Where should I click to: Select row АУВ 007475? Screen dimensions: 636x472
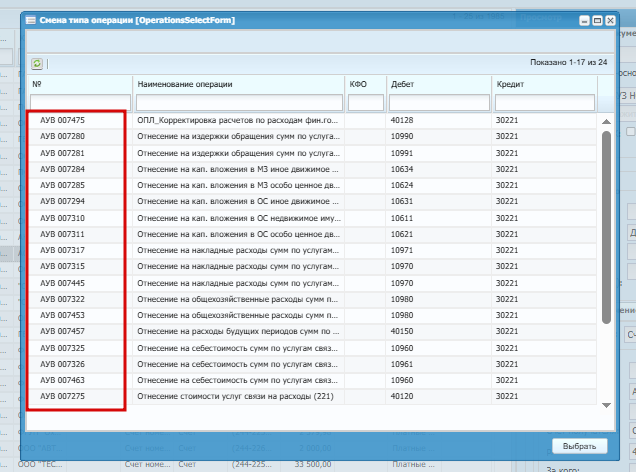coord(312,120)
